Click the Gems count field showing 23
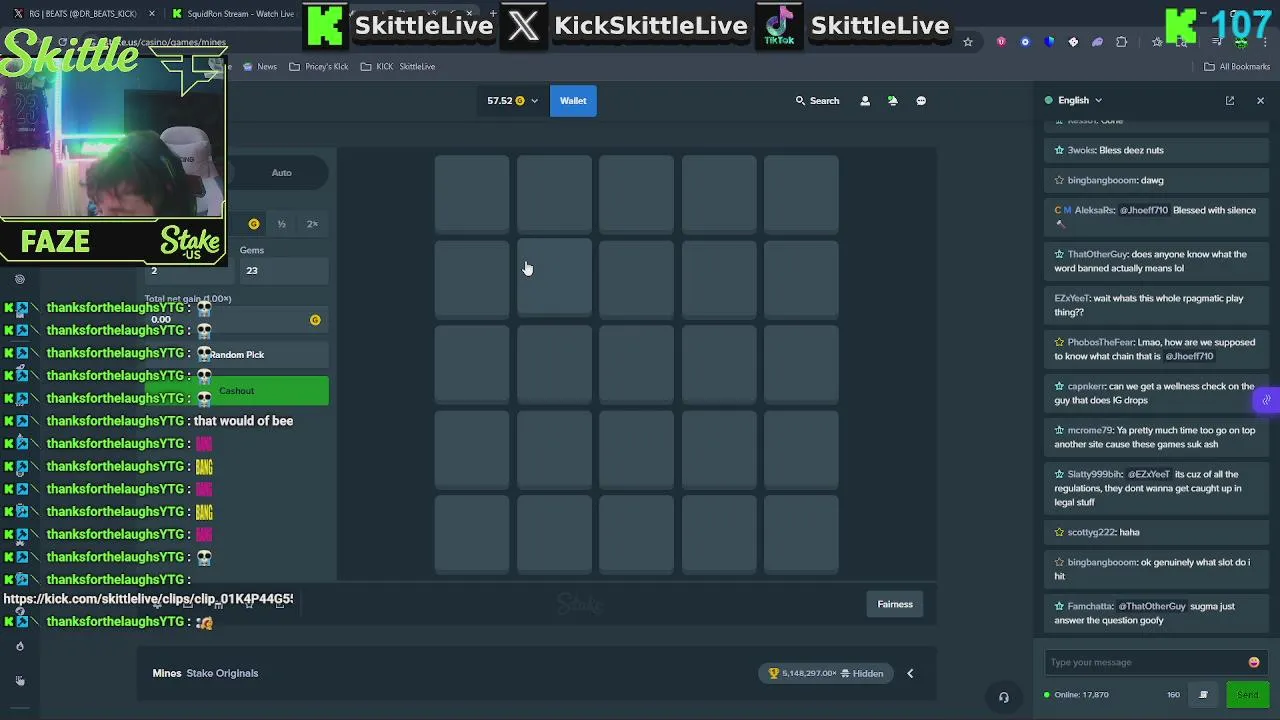This screenshot has width=1280, height=720. click(284, 271)
